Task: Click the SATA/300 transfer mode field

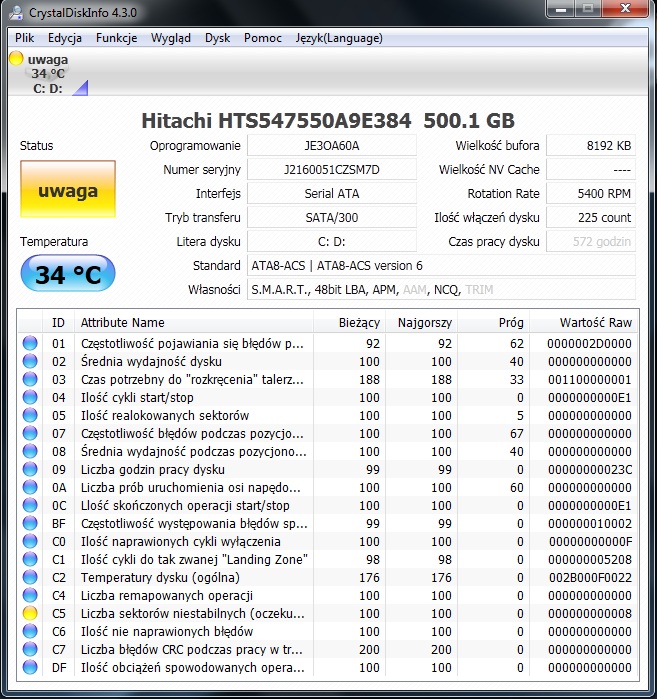Action: (x=332, y=218)
